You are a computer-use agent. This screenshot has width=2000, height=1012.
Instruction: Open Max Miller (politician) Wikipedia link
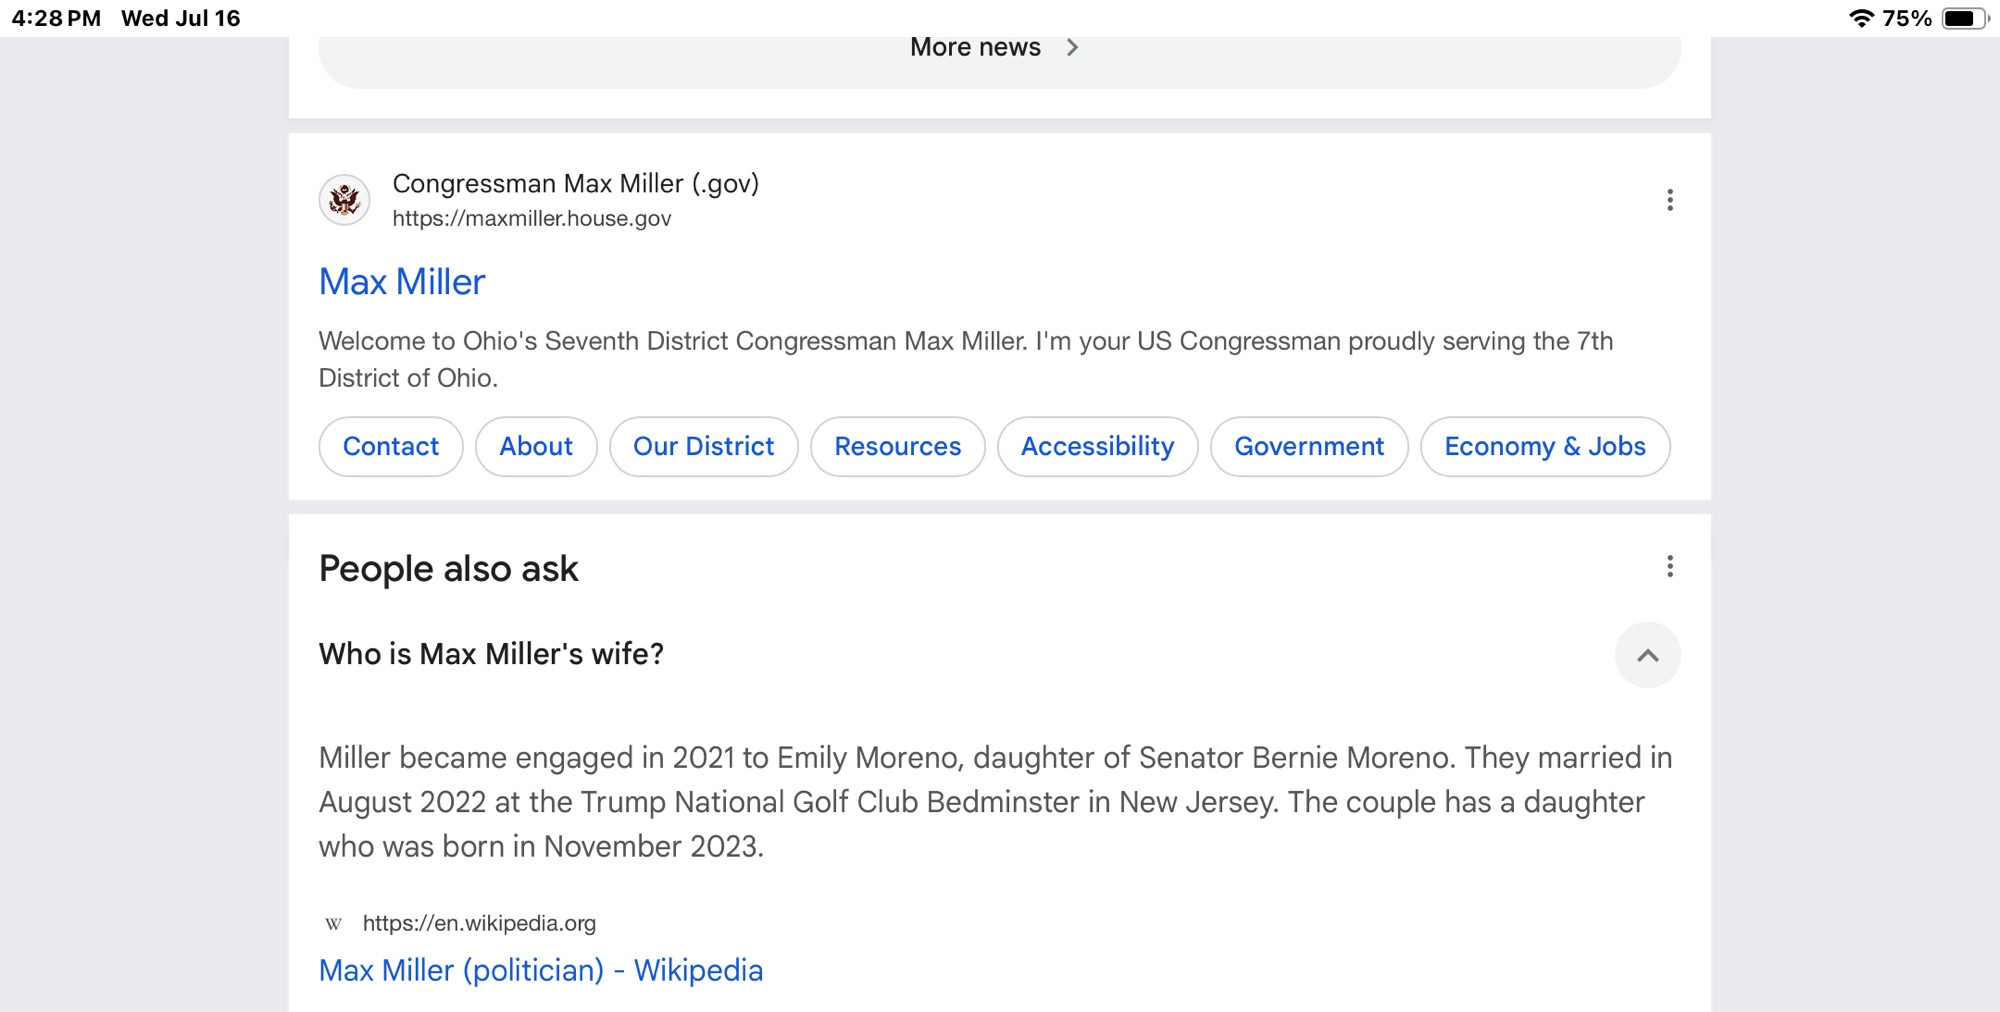541,970
